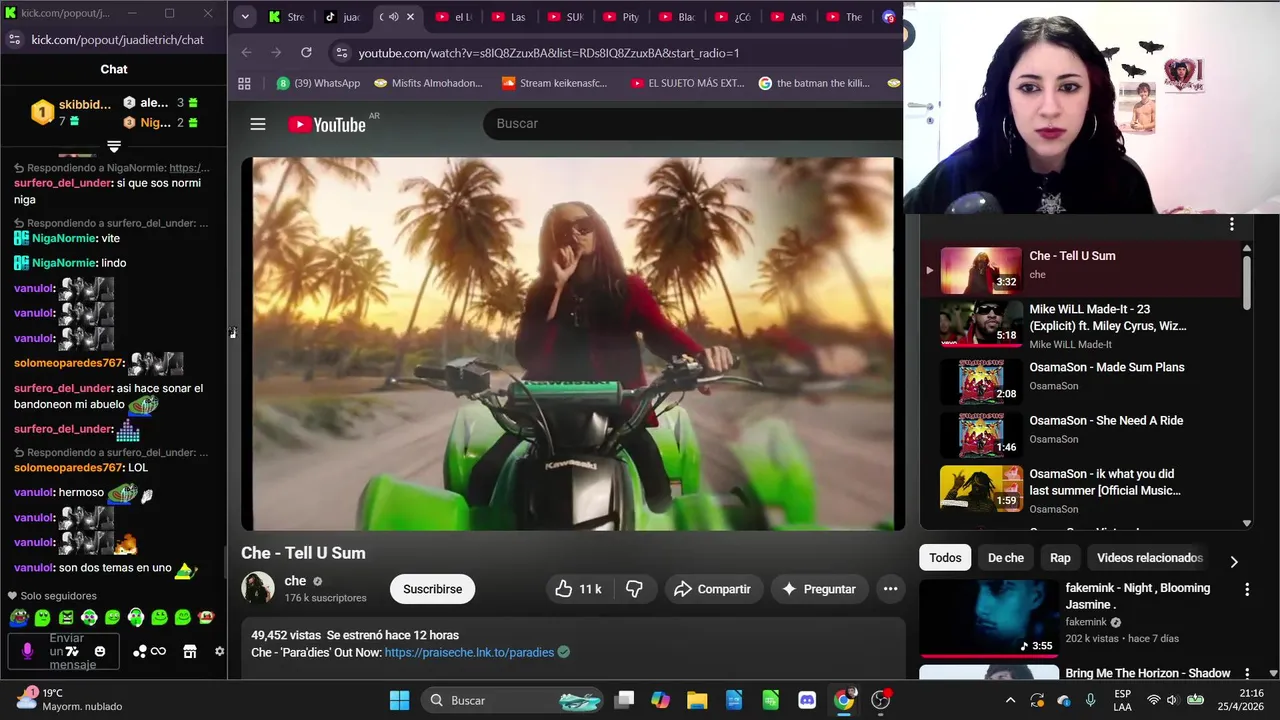
Task: Switch to the TikTok browser tab
Action: click(x=343, y=17)
